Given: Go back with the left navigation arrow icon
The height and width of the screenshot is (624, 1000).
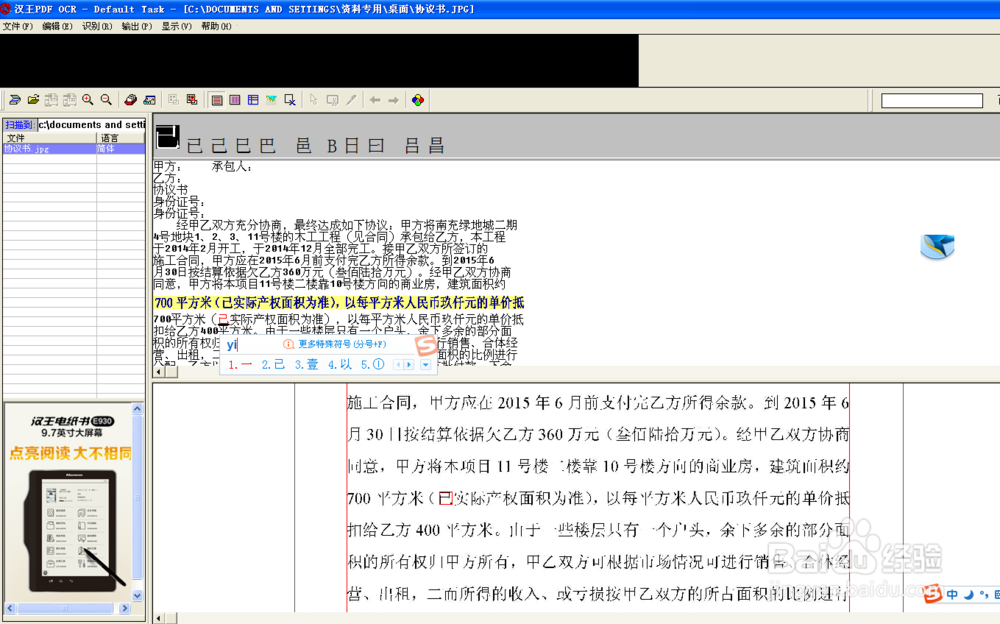Looking at the screenshot, I should (375, 101).
